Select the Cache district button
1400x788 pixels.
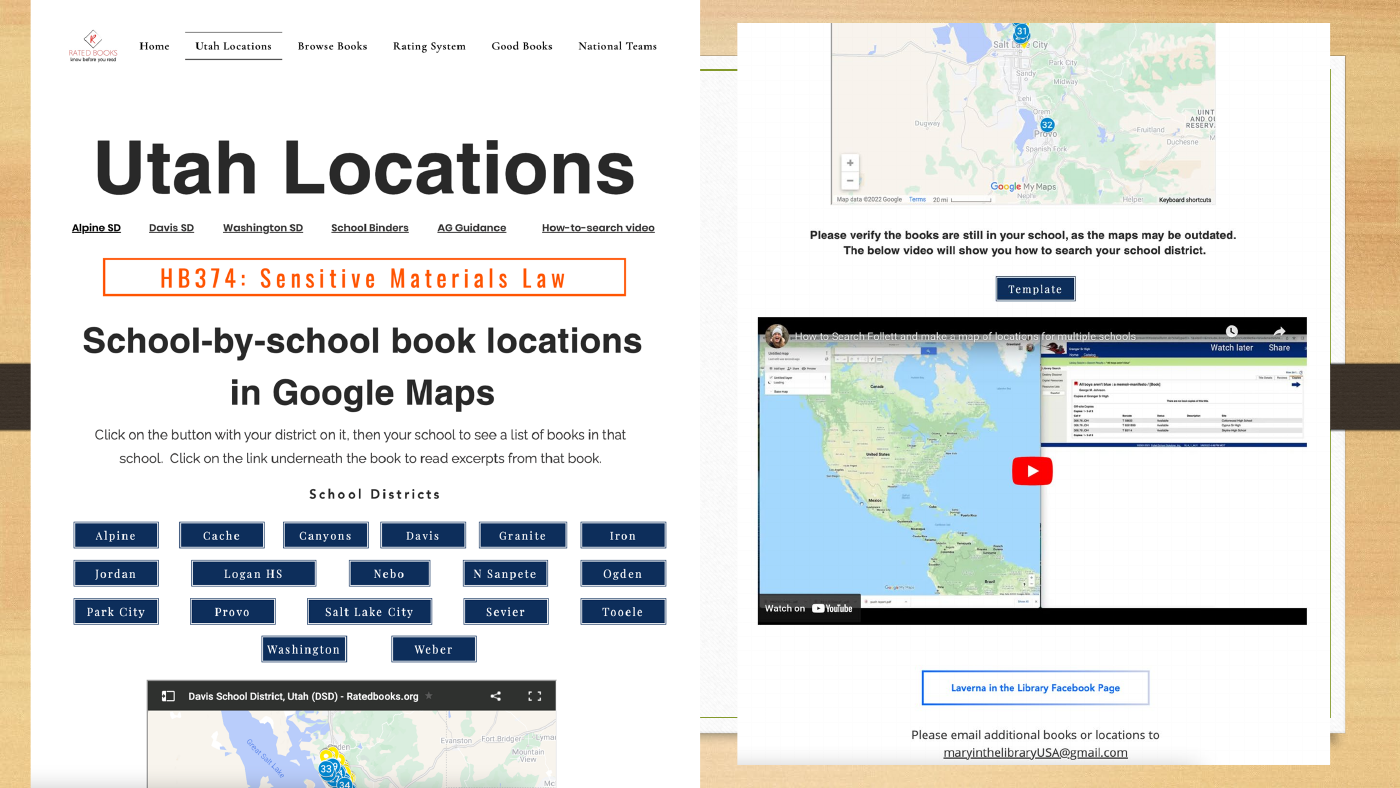(222, 535)
